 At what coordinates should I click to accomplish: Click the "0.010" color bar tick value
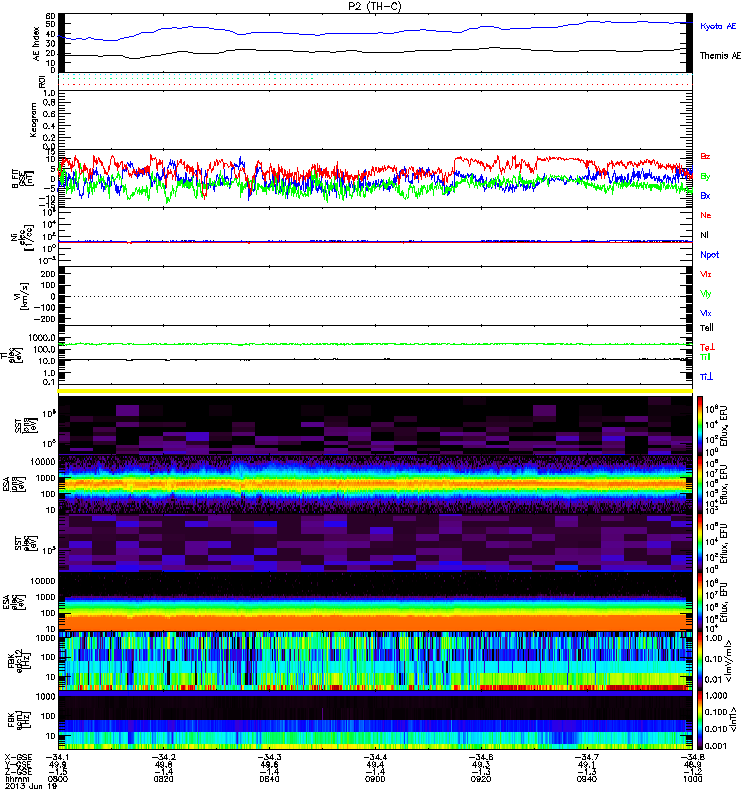coord(715,729)
